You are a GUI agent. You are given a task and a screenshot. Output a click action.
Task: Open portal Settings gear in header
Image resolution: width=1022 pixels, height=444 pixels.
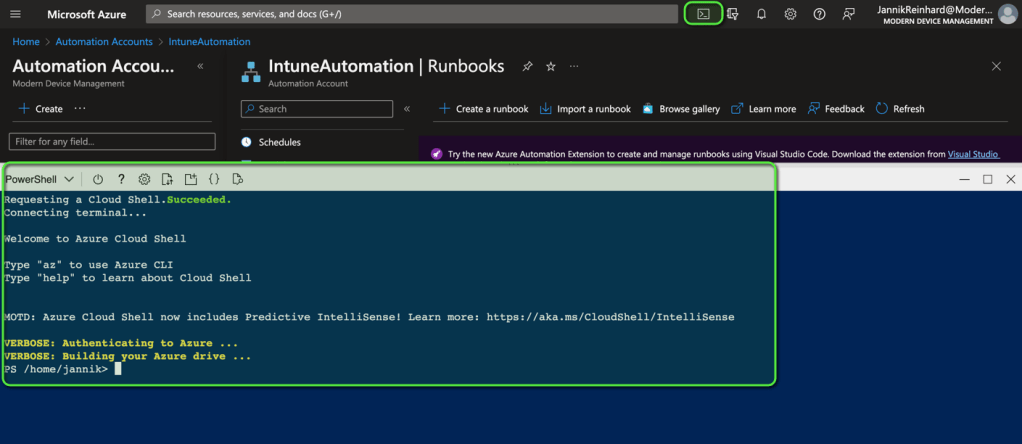tap(790, 14)
